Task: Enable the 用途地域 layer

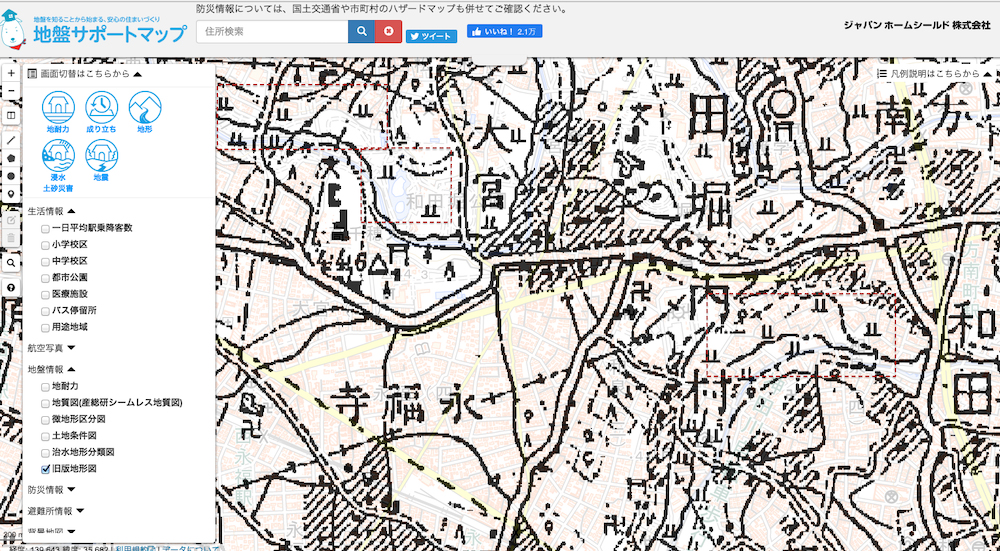Action: tap(45, 328)
